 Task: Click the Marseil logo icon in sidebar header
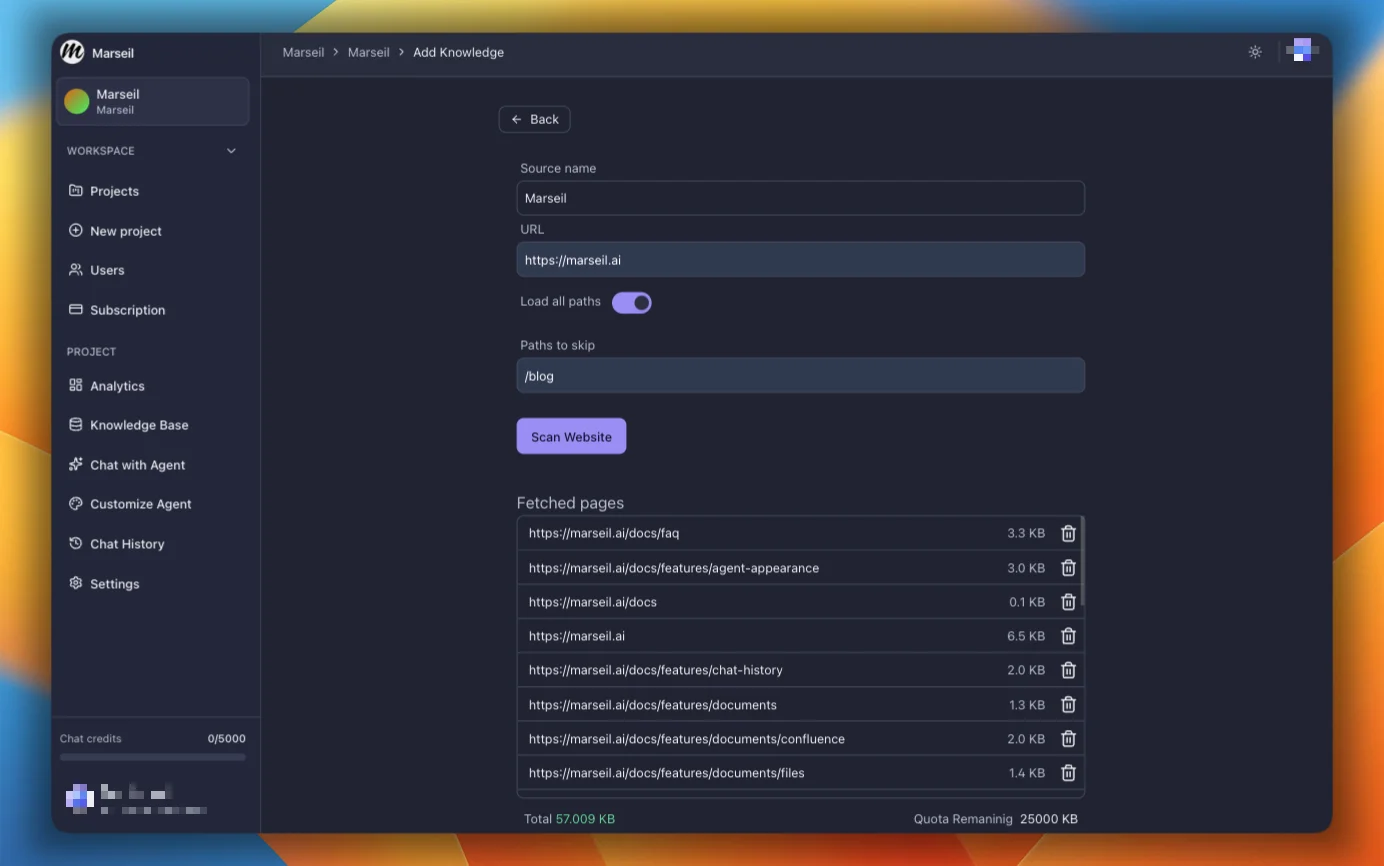(x=72, y=52)
